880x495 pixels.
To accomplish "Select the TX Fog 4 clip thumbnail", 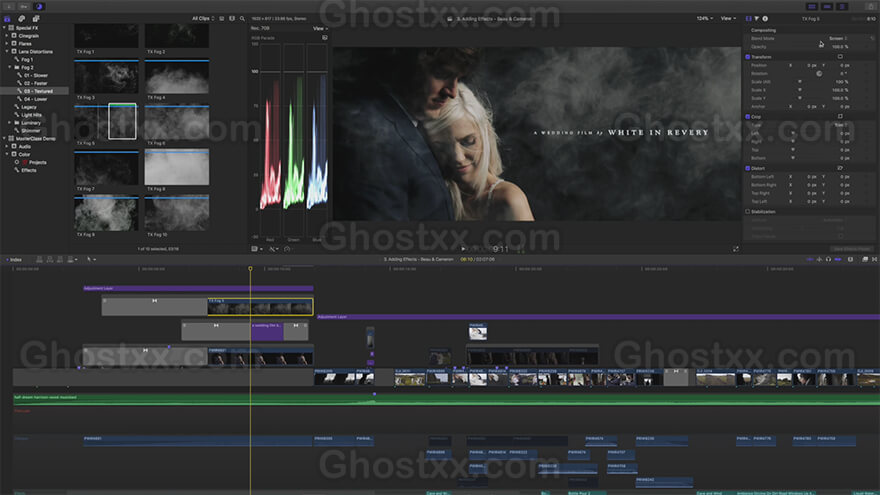I will tap(177, 78).
